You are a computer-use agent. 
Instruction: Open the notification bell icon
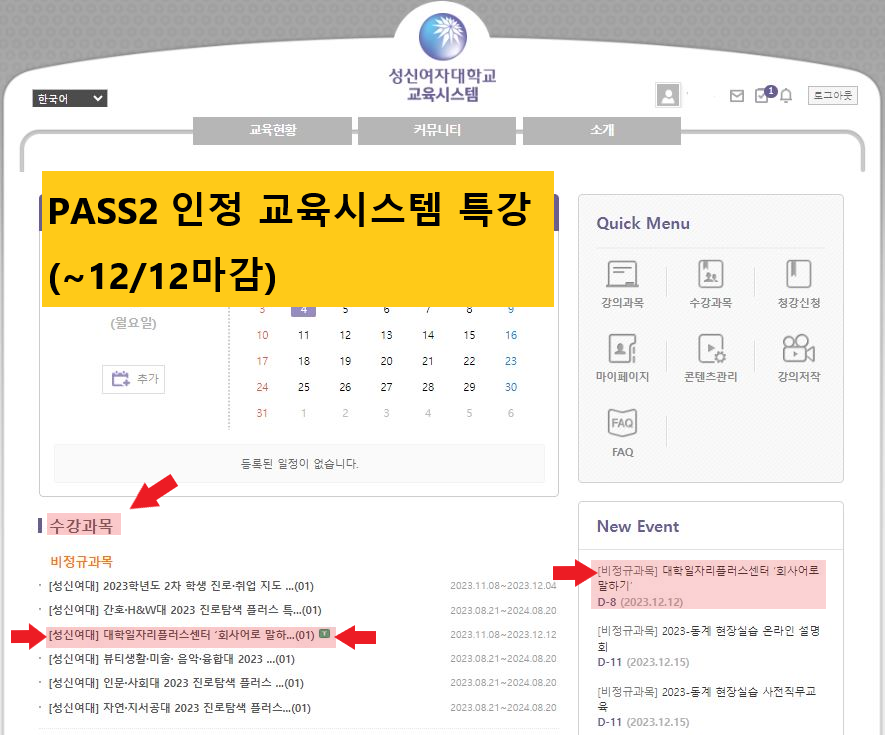pyautogui.click(x=786, y=96)
